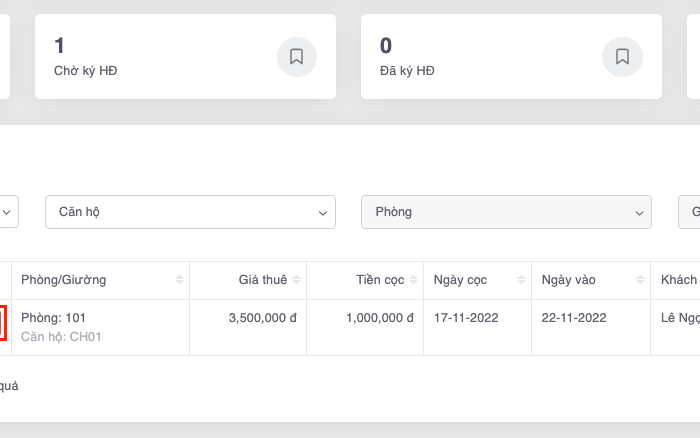The height and width of the screenshot is (438, 700).
Task: Select the 3,500,000 đ rent price cell
Action: click(262, 318)
